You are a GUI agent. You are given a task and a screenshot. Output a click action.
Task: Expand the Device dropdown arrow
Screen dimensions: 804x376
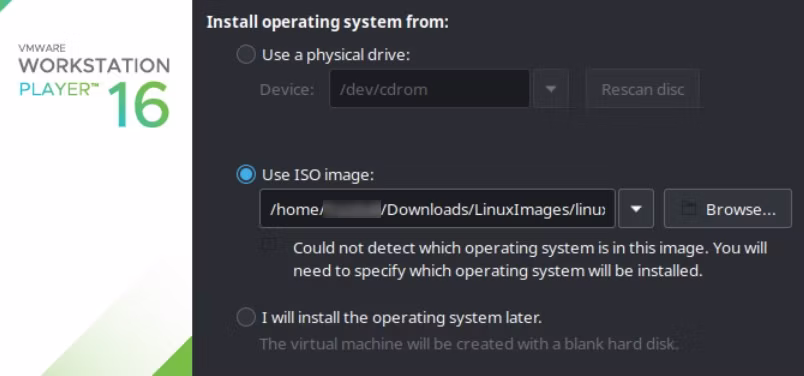click(551, 89)
